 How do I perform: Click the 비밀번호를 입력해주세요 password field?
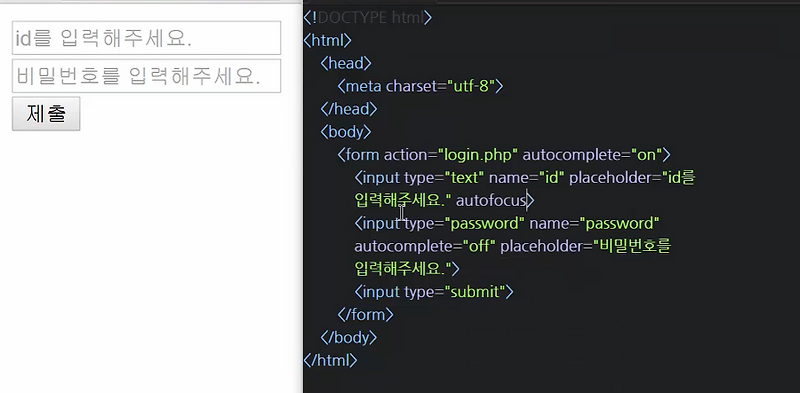146,76
